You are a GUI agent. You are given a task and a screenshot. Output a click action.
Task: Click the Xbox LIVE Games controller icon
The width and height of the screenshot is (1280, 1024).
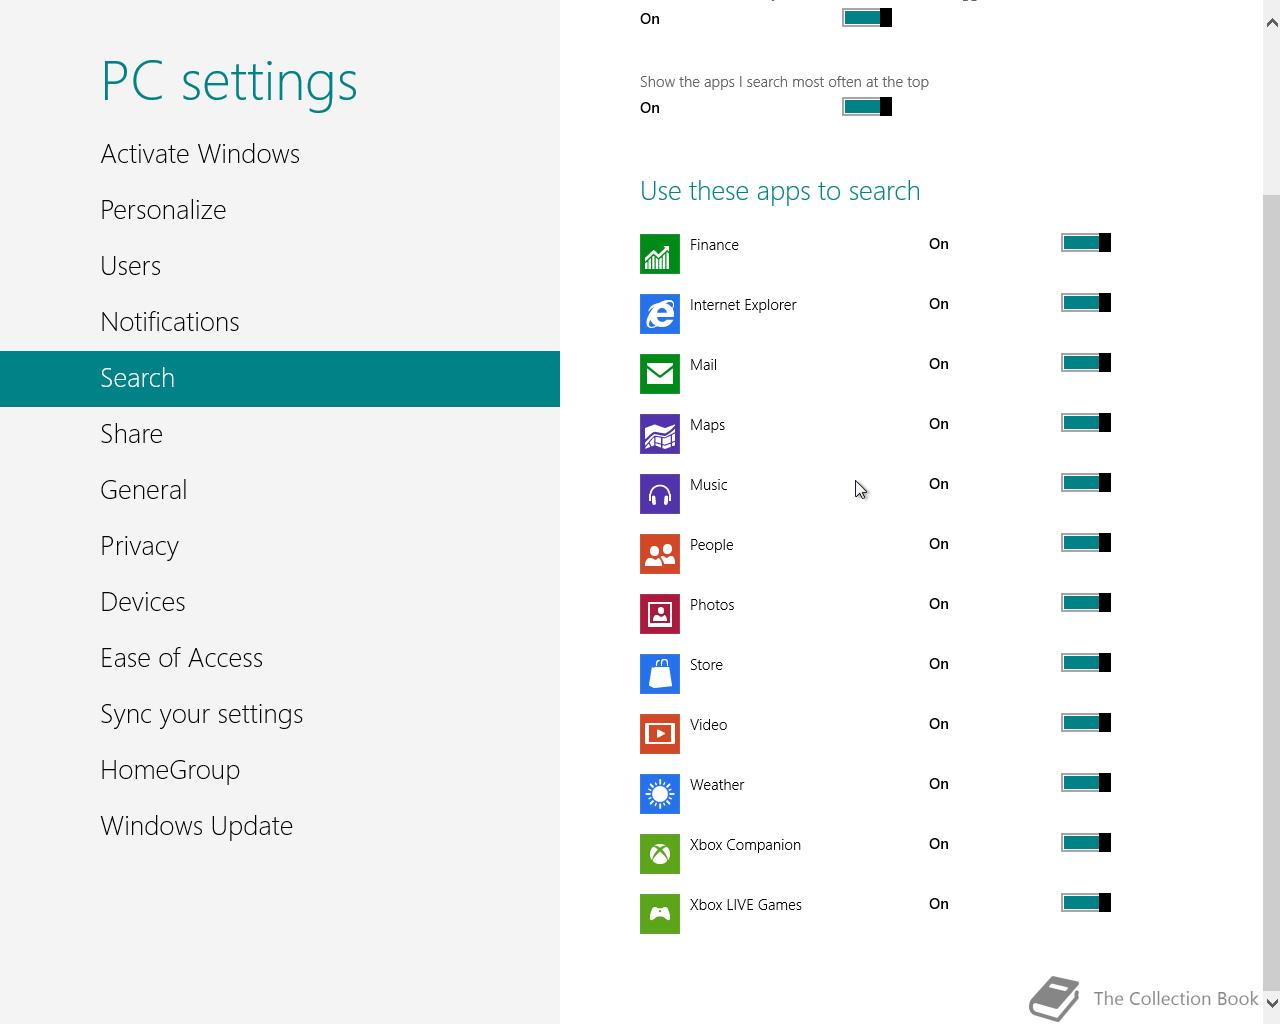click(x=660, y=914)
